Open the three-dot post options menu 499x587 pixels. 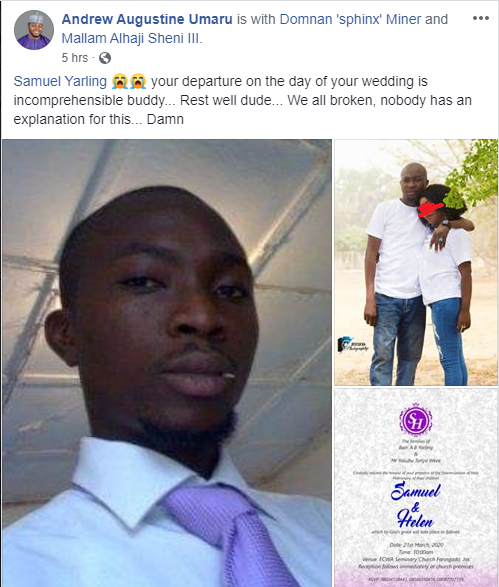pos(481,18)
